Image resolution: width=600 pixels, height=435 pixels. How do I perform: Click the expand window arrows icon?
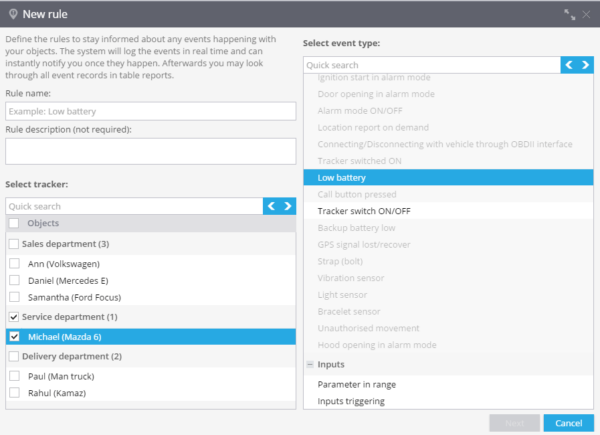[x=570, y=15]
